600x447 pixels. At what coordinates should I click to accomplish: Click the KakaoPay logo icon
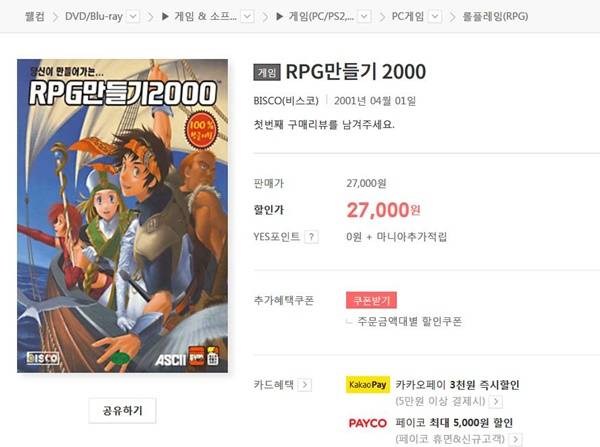(x=368, y=385)
